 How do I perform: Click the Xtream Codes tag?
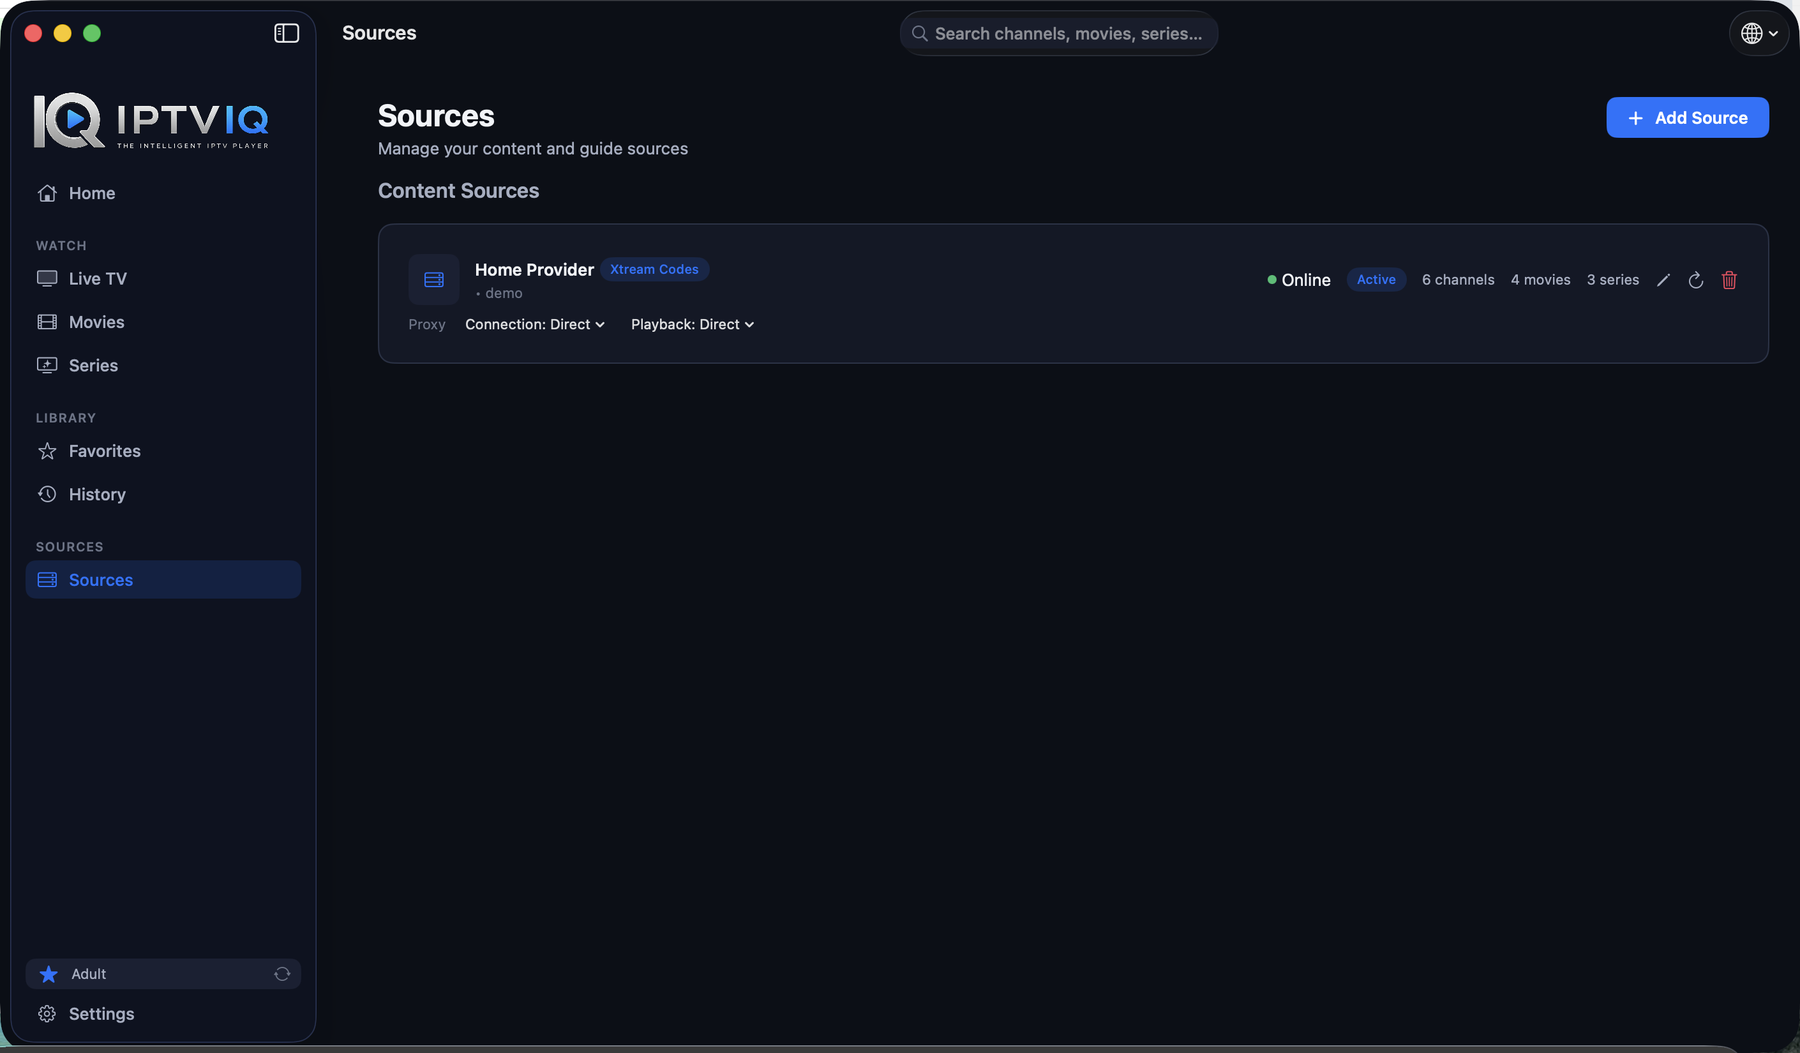[x=654, y=270]
